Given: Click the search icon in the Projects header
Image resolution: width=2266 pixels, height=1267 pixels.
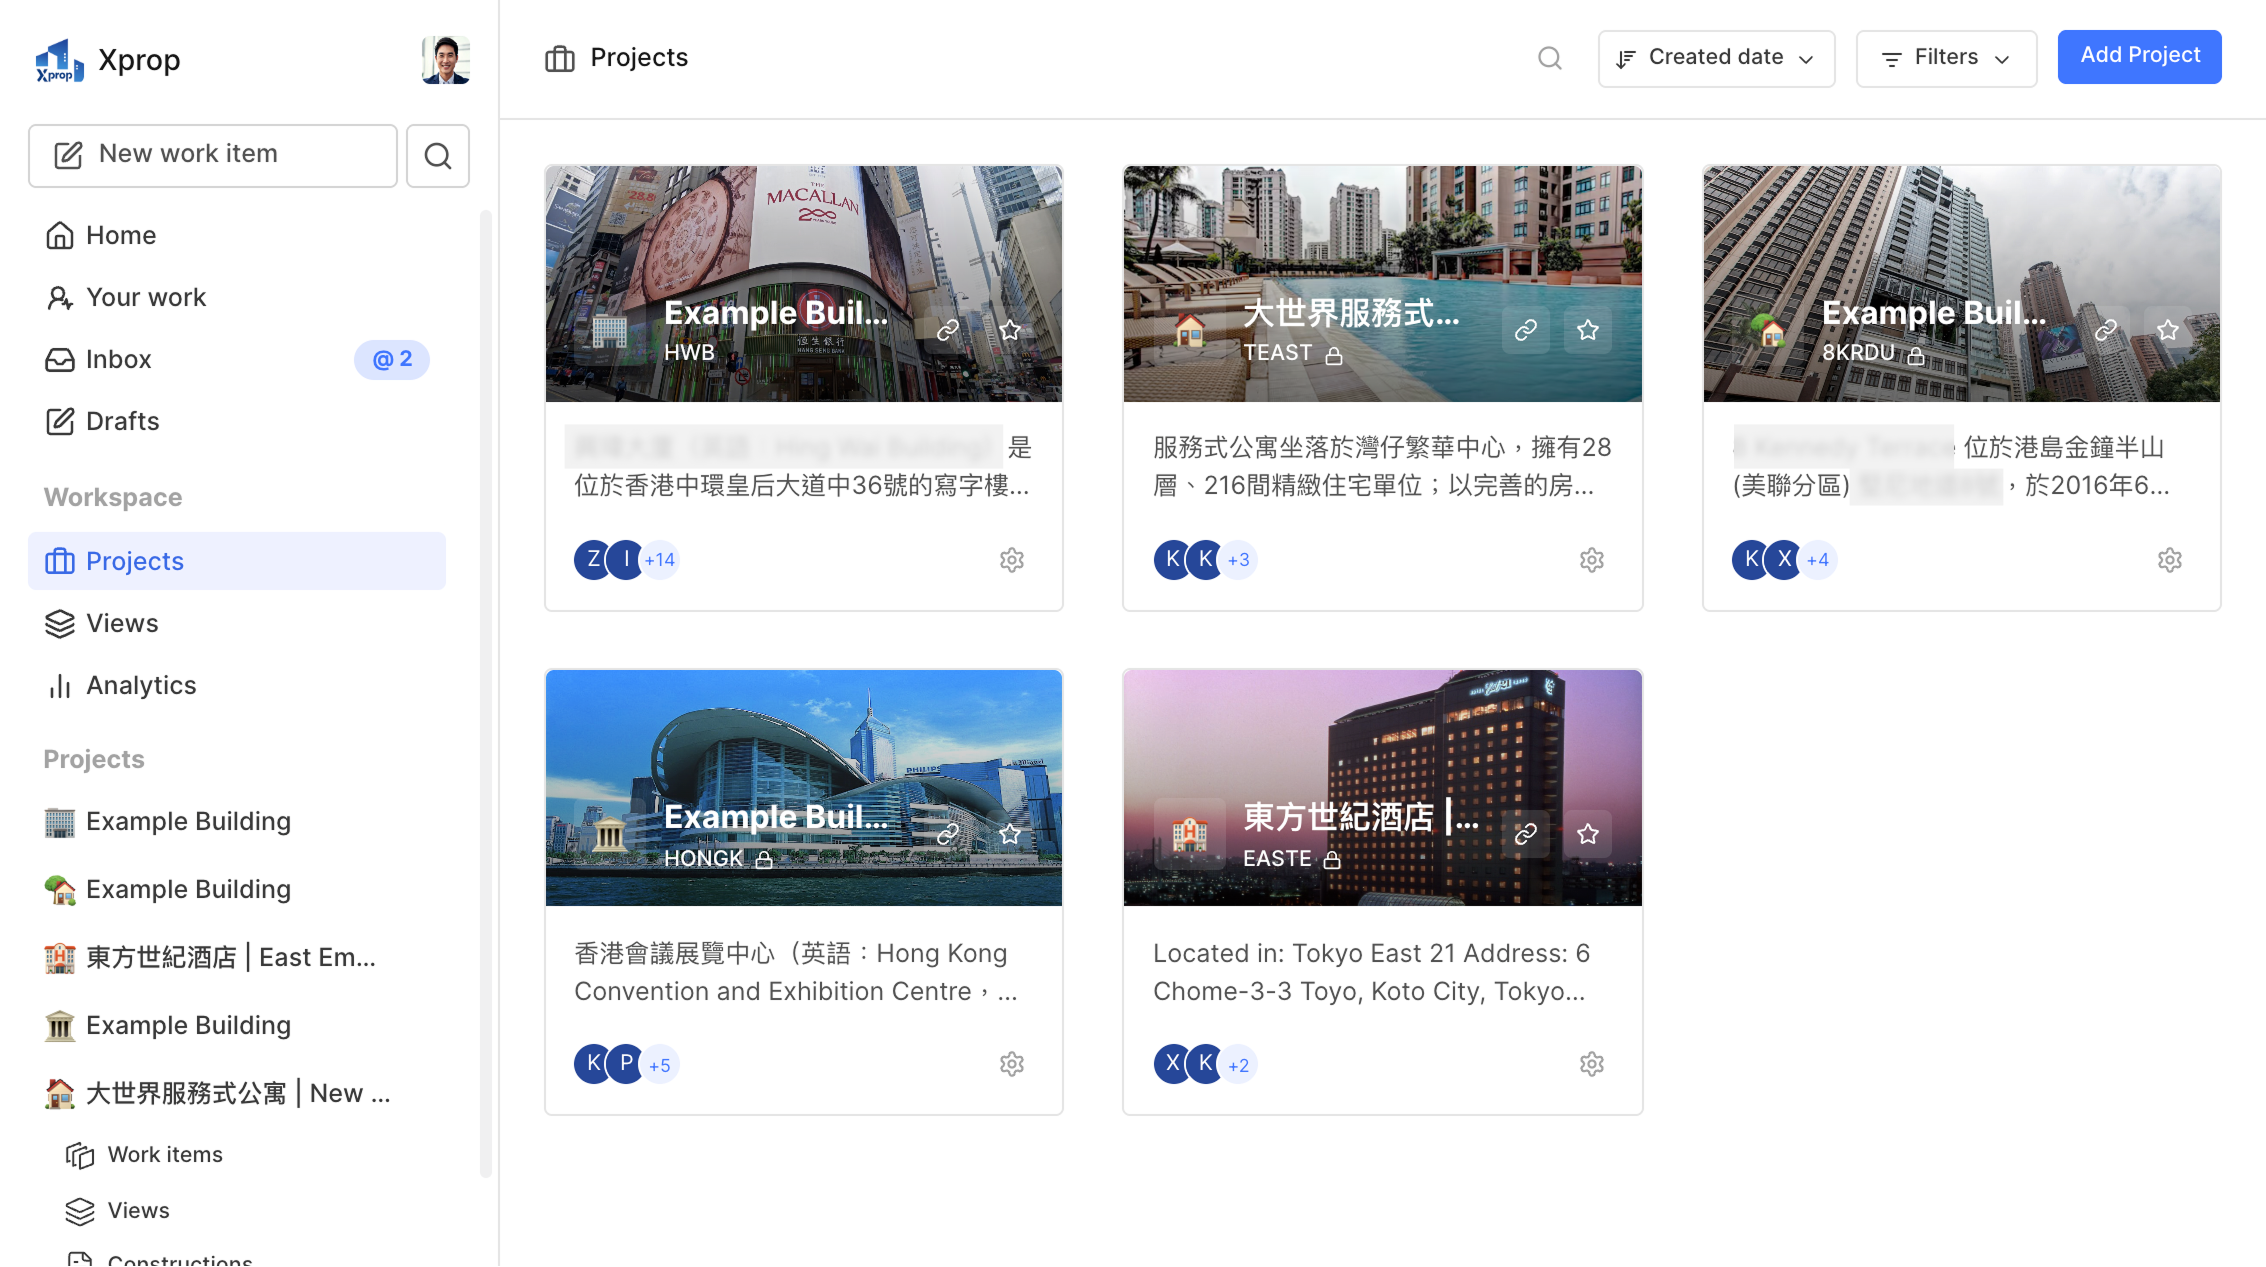Looking at the screenshot, I should click(x=1549, y=58).
